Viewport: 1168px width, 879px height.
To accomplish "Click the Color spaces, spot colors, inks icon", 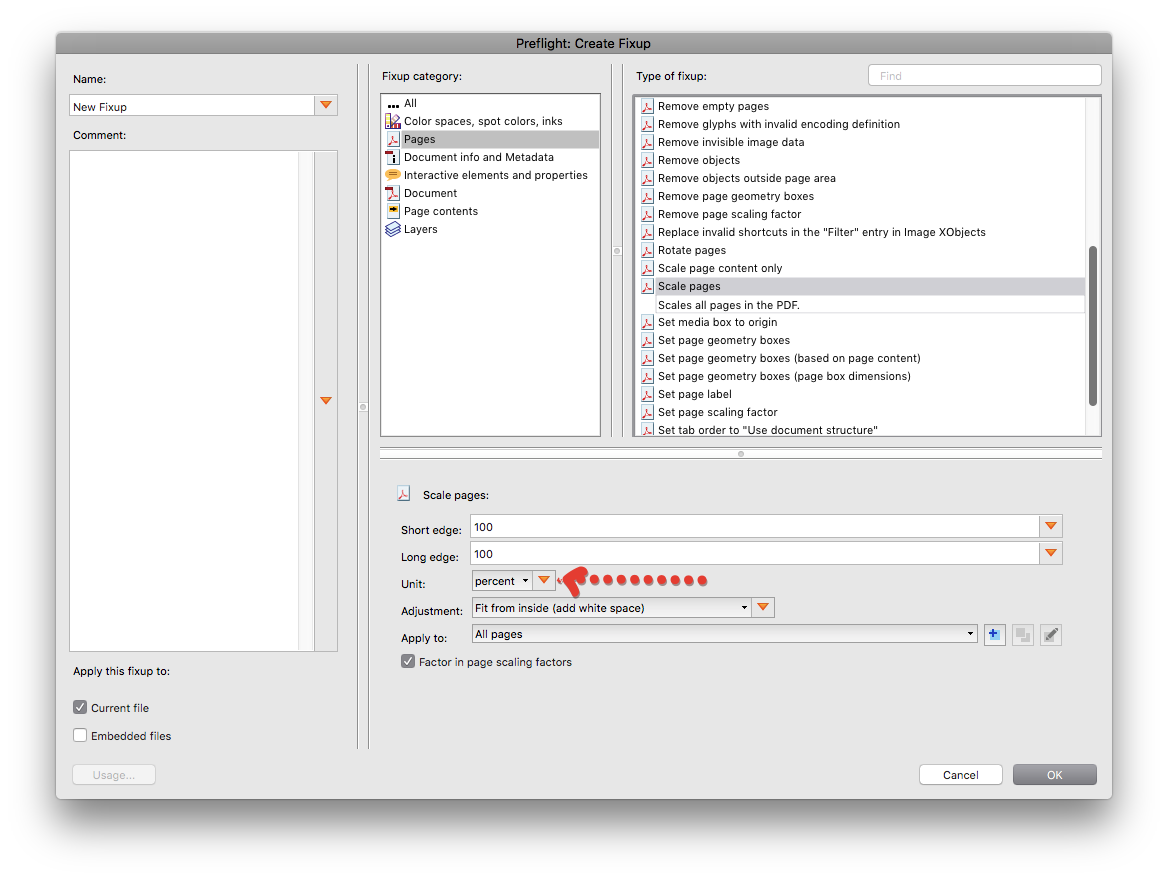I will pos(393,121).
